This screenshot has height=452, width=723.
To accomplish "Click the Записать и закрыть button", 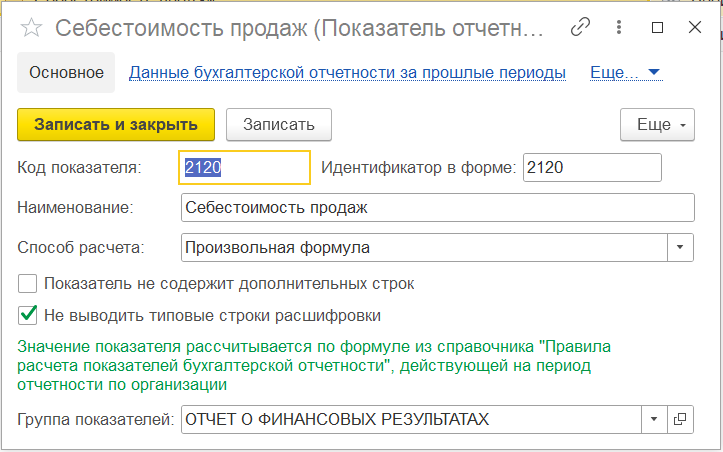I will point(116,125).
